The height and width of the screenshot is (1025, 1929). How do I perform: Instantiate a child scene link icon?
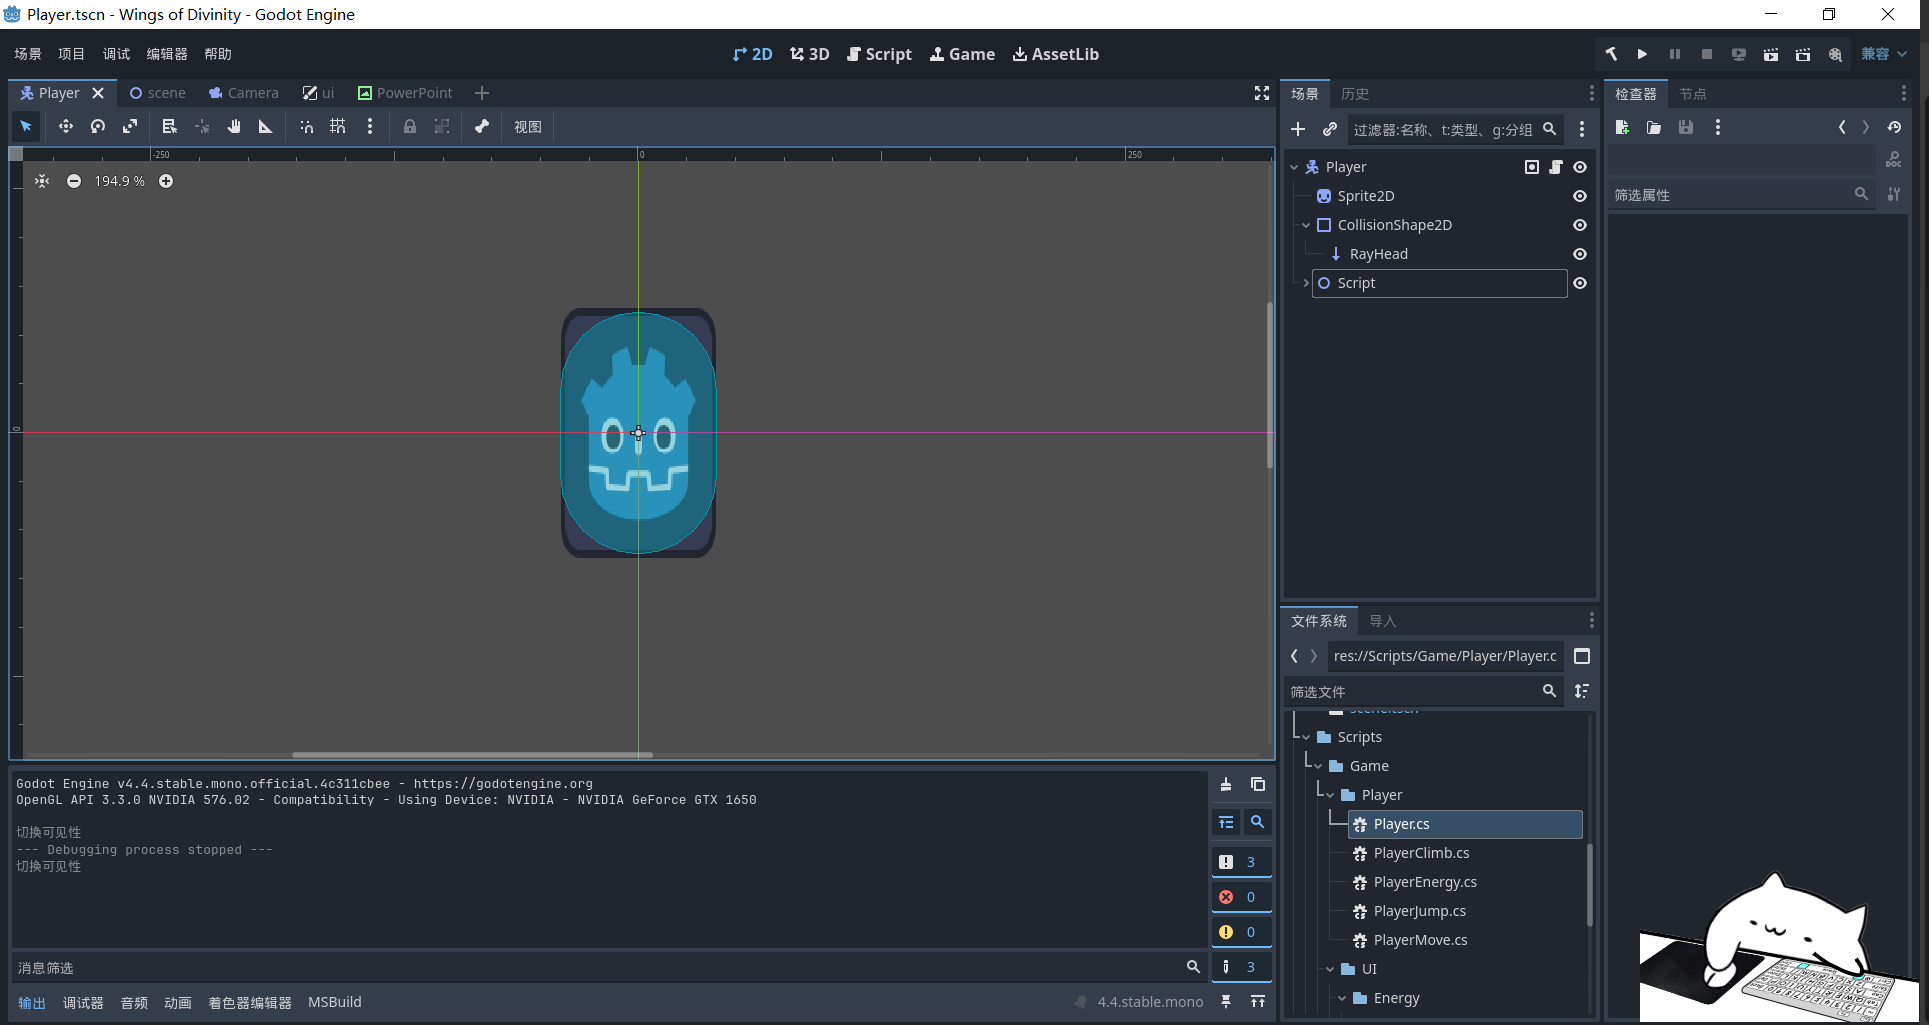tap(1330, 129)
